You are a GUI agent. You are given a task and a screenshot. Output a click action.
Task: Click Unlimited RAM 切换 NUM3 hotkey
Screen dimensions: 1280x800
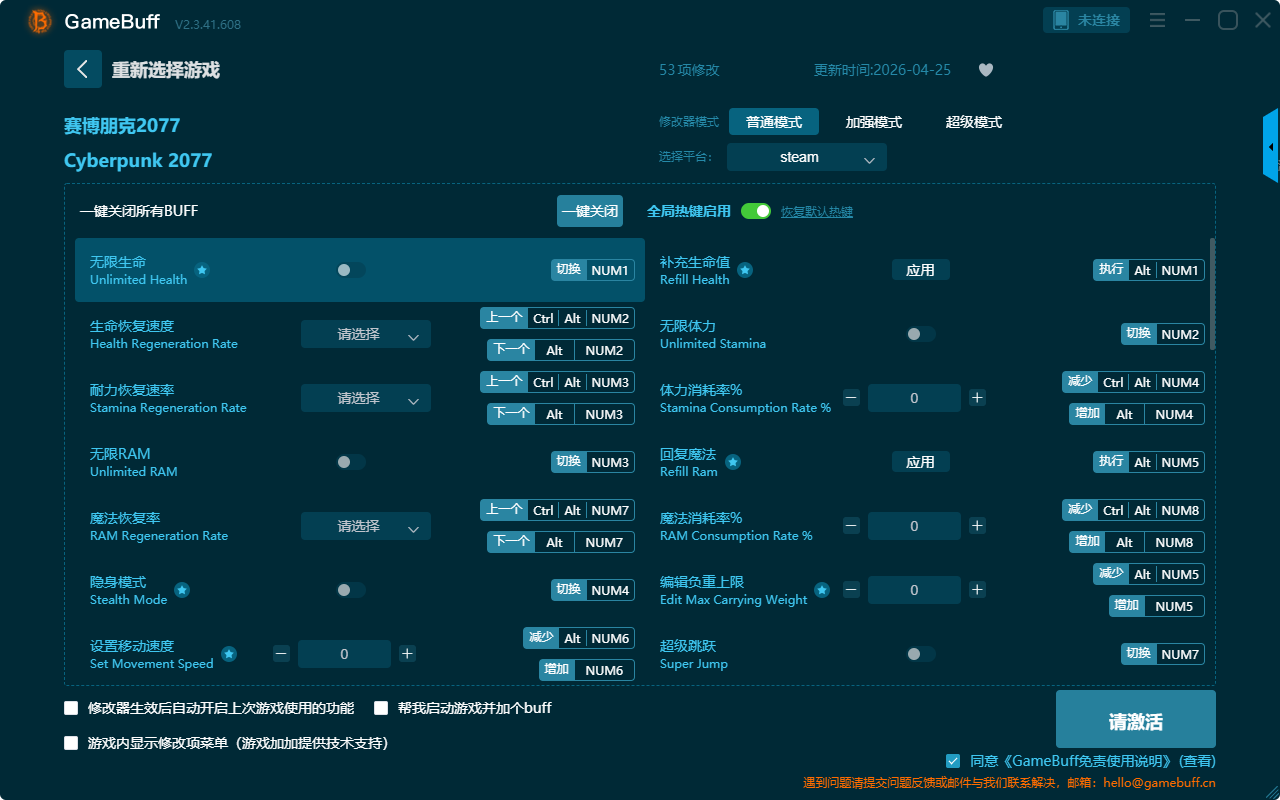coord(593,462)
